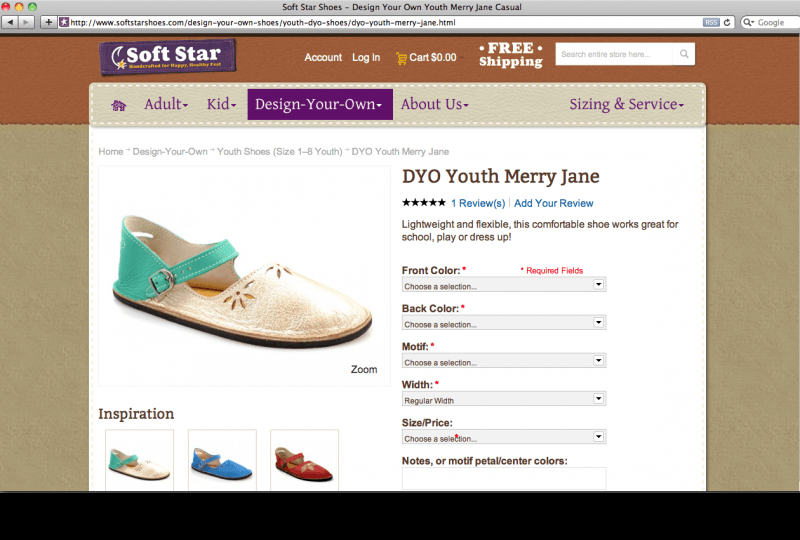Click the browser back arrow button
Viewport: 800px width, 540px height.
pos(11,22)
